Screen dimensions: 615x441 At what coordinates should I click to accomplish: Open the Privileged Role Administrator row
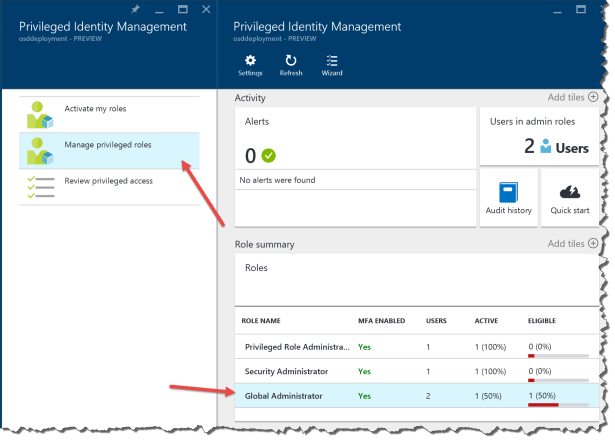click(297, 346)
